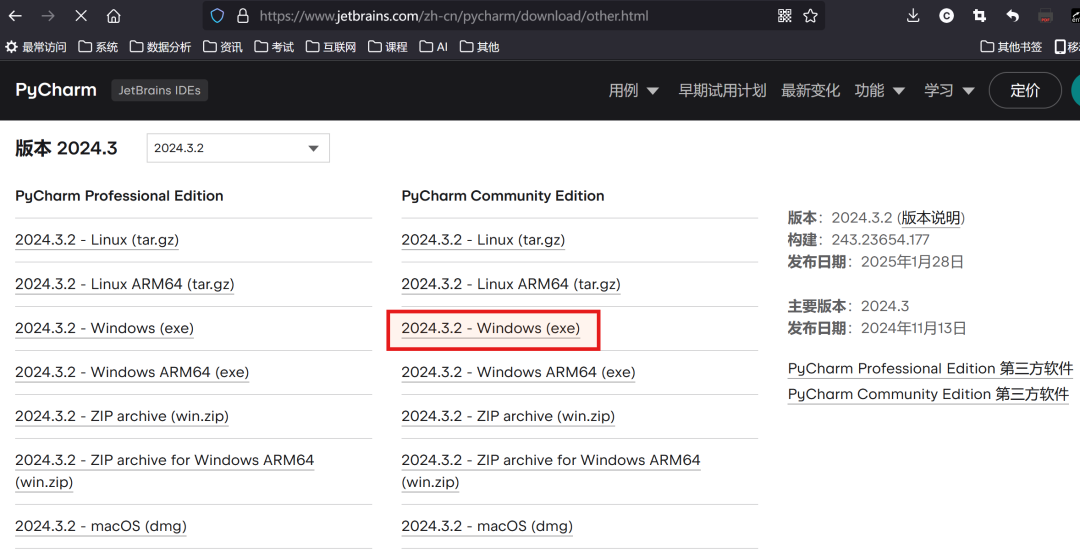The image size is (1080, 558).
Task: Open the browser downloads panel
Action: 913,16
